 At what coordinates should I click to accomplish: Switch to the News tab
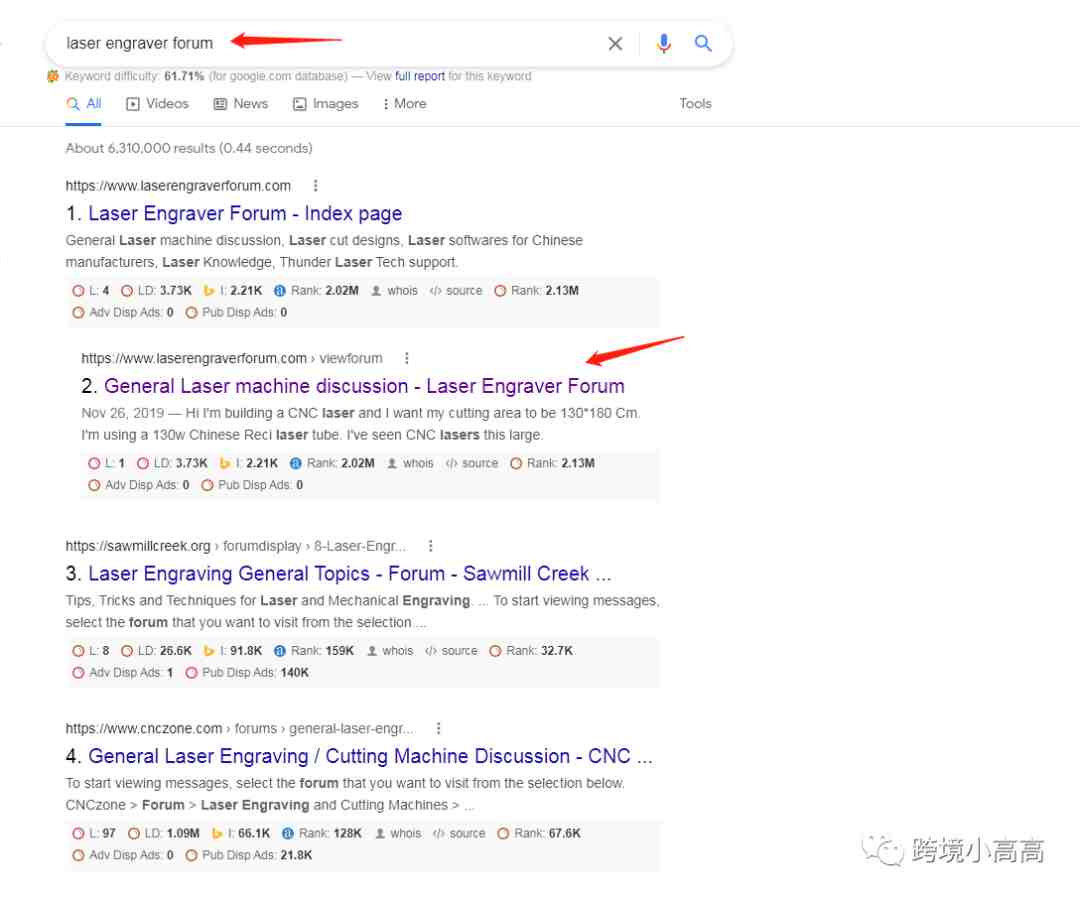(240, 104)
